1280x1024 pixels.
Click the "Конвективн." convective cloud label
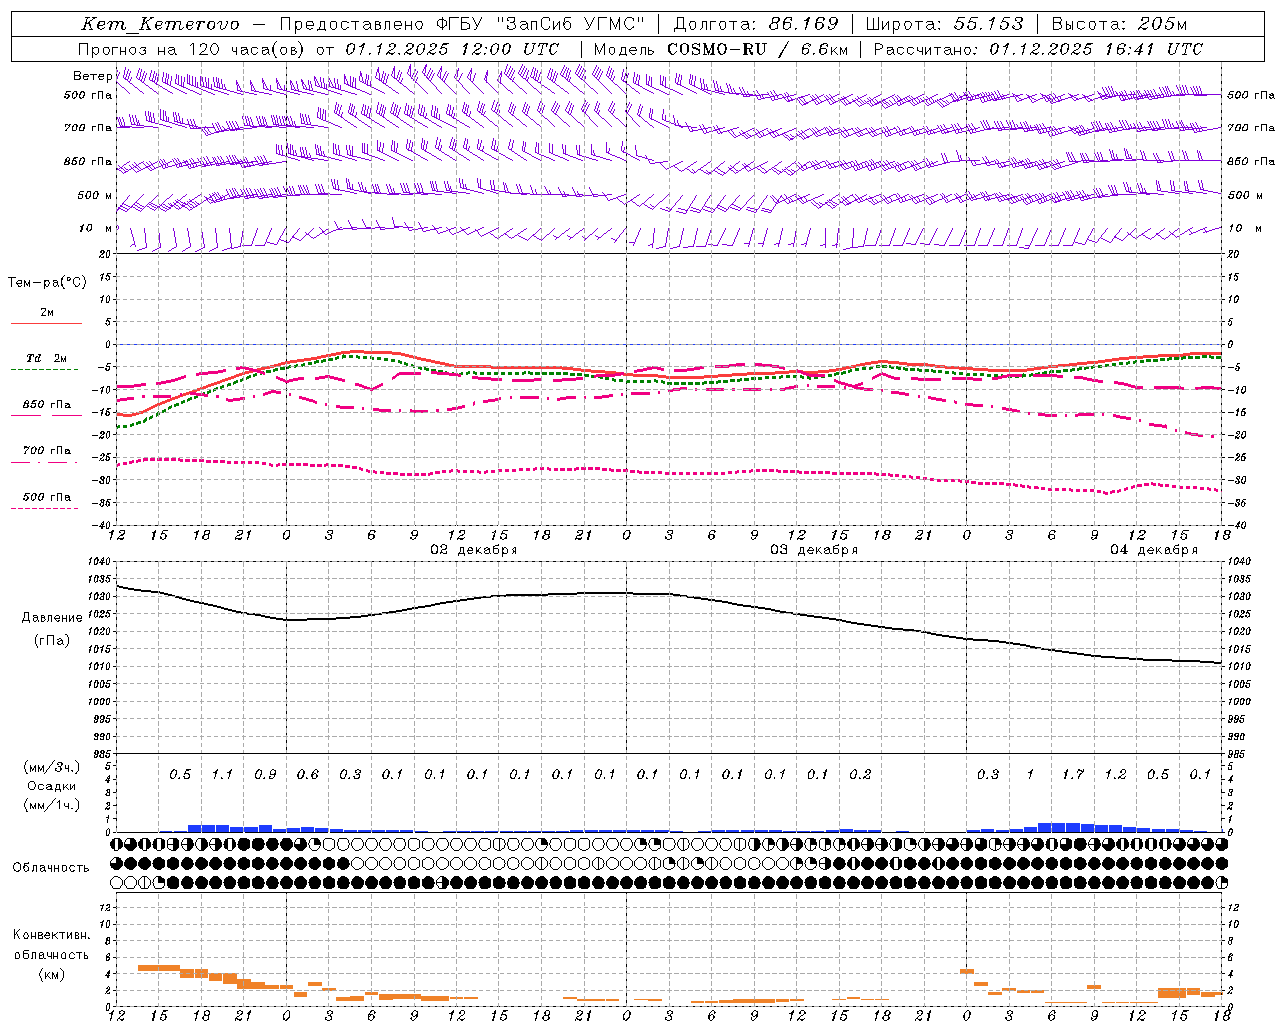52,935
